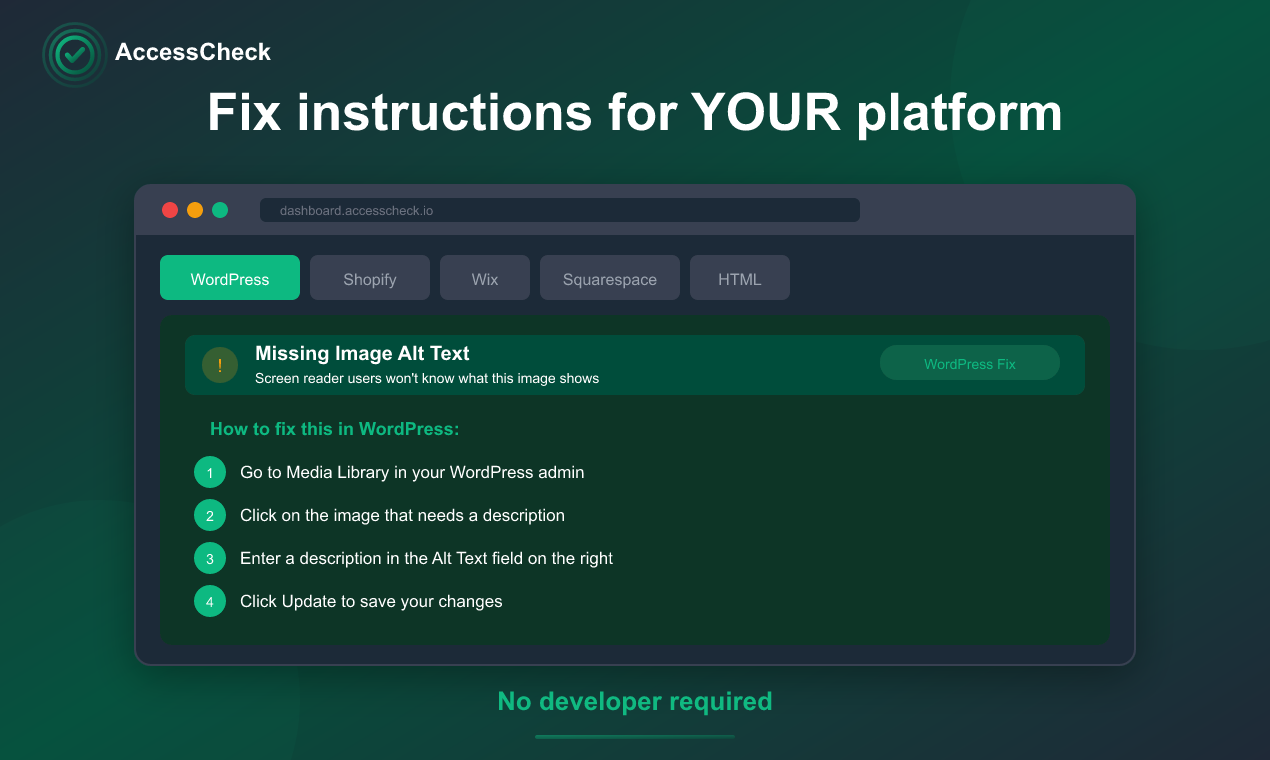Click the step 2 circle marker
This screenshot has width=1270, height=760.
[x=210, y=515]
